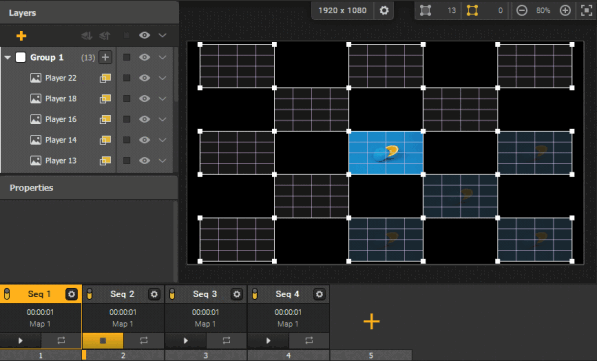Select the blue highlighted canvas tile

[386, 153]
